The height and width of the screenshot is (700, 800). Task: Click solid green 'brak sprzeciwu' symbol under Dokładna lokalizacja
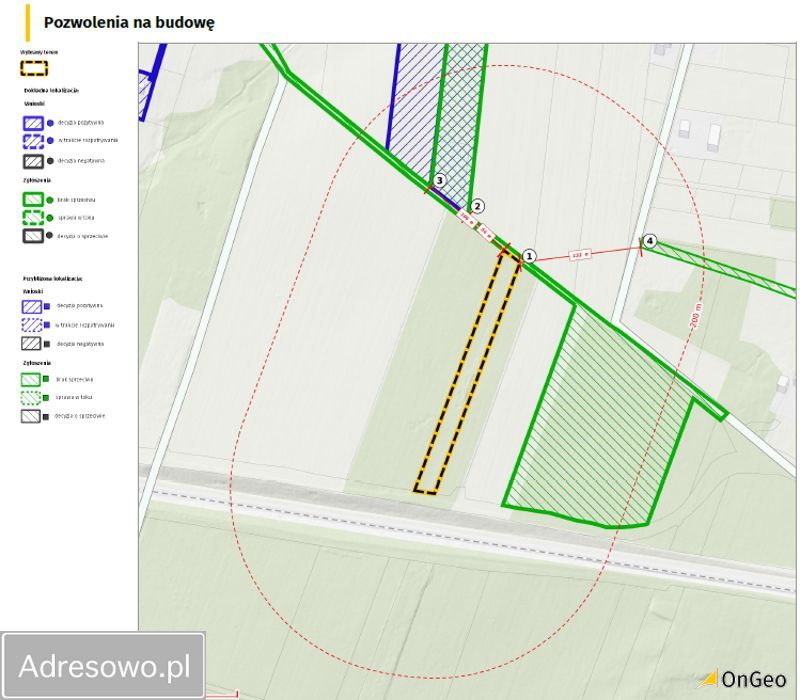[33, 199]
